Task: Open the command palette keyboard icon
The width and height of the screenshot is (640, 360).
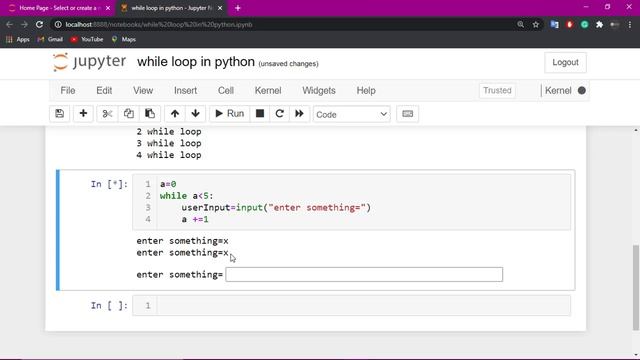Action: tap(407, 114)
